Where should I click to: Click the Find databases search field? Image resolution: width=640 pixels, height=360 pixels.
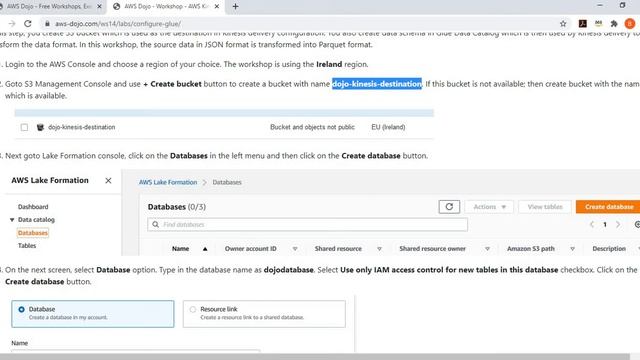[307, 224]
